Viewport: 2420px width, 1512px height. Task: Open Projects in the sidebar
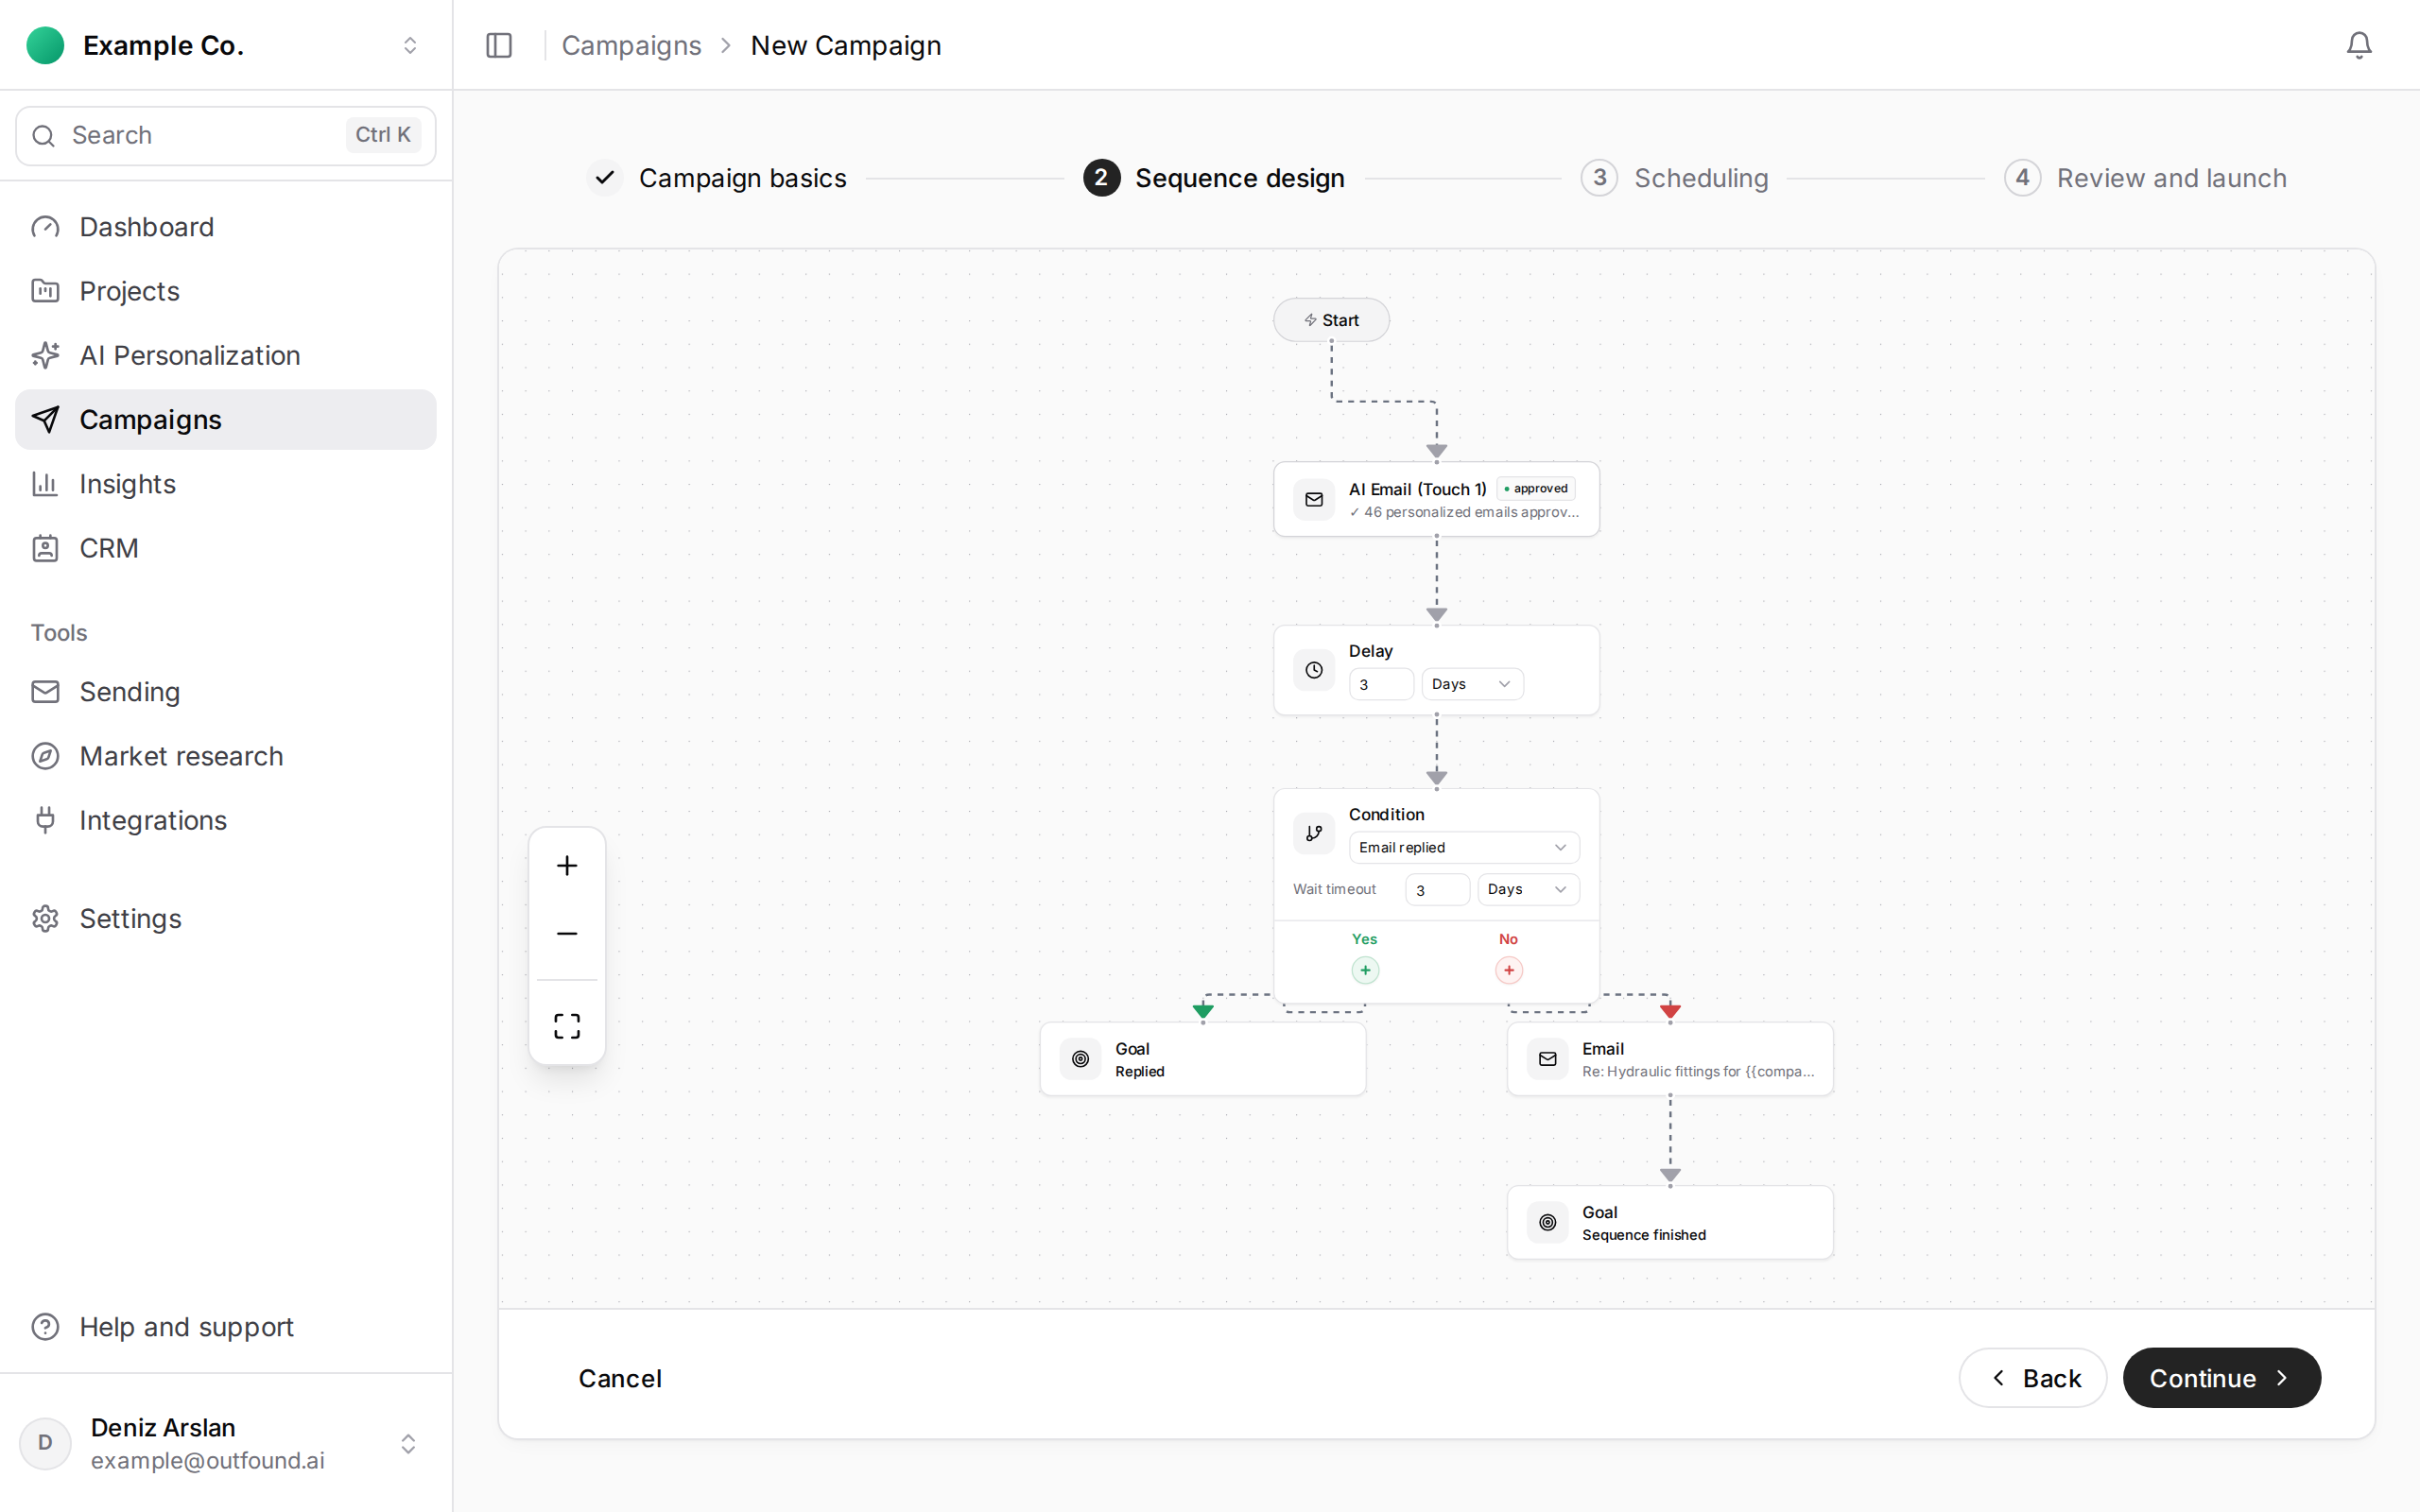click(x=226, y=291)
